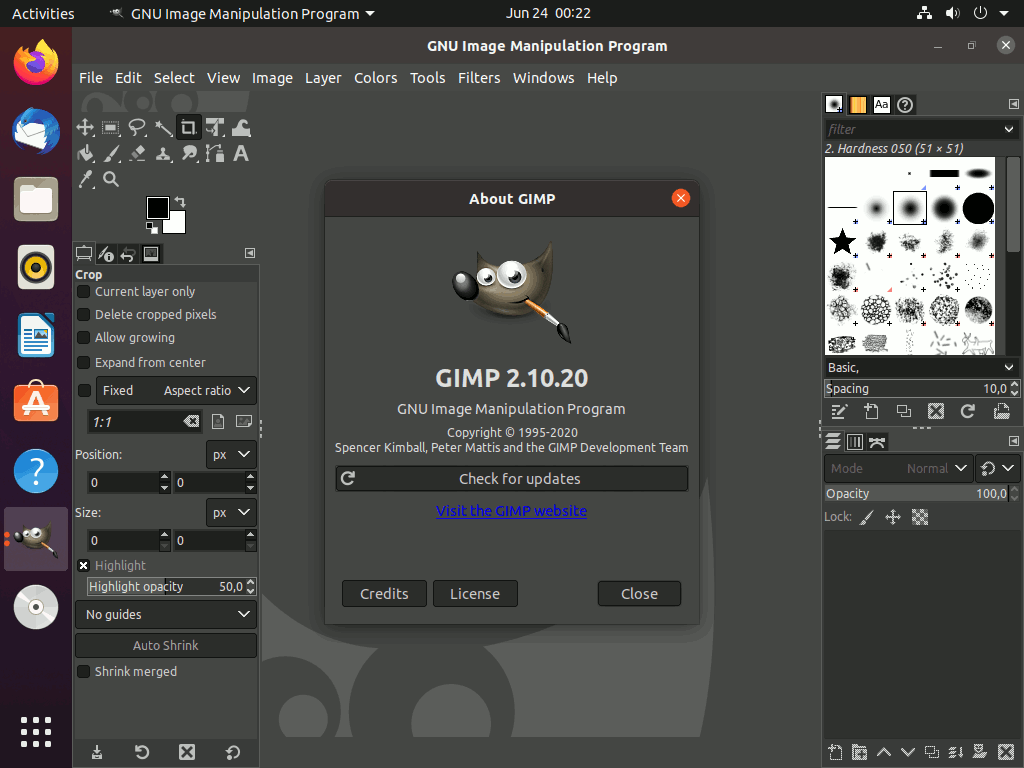
Task: Set aspect to portrait orientation
Action: 218,422
